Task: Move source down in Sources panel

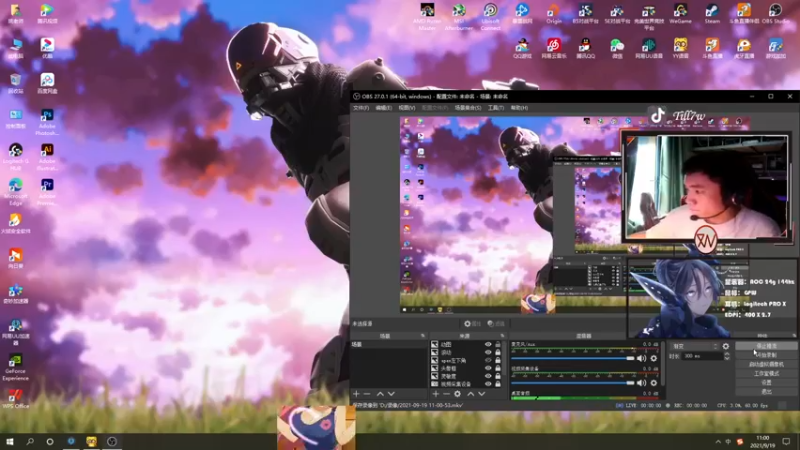Action: pos(482,394)
